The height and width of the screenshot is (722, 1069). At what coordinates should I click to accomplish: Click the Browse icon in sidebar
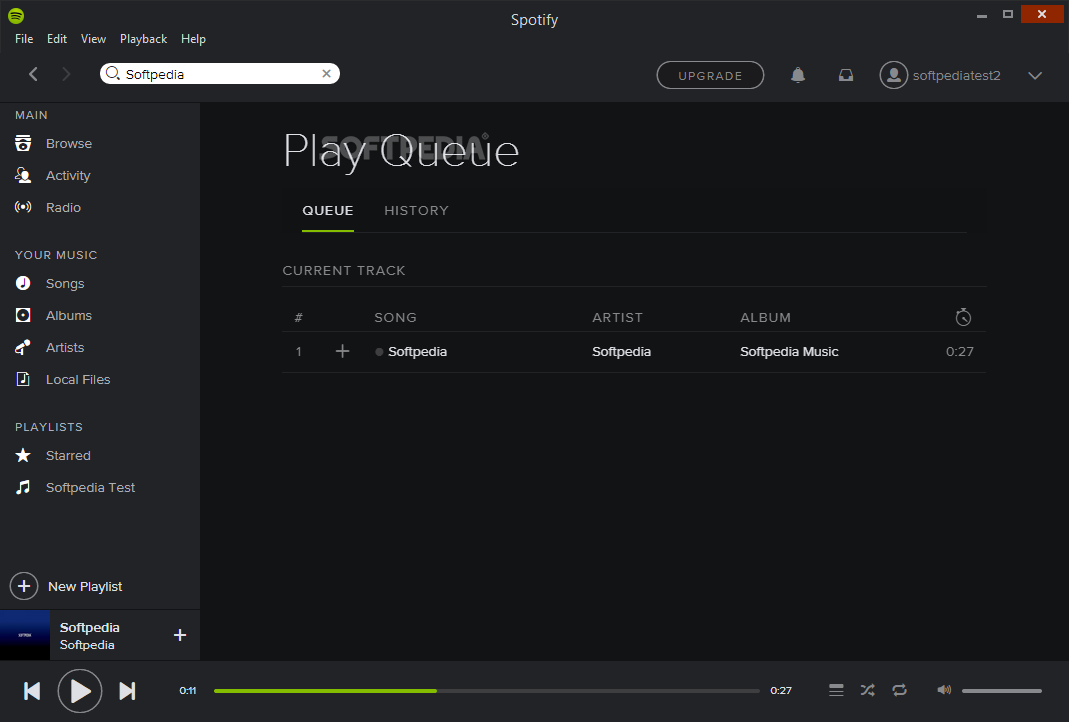point(23,143)
